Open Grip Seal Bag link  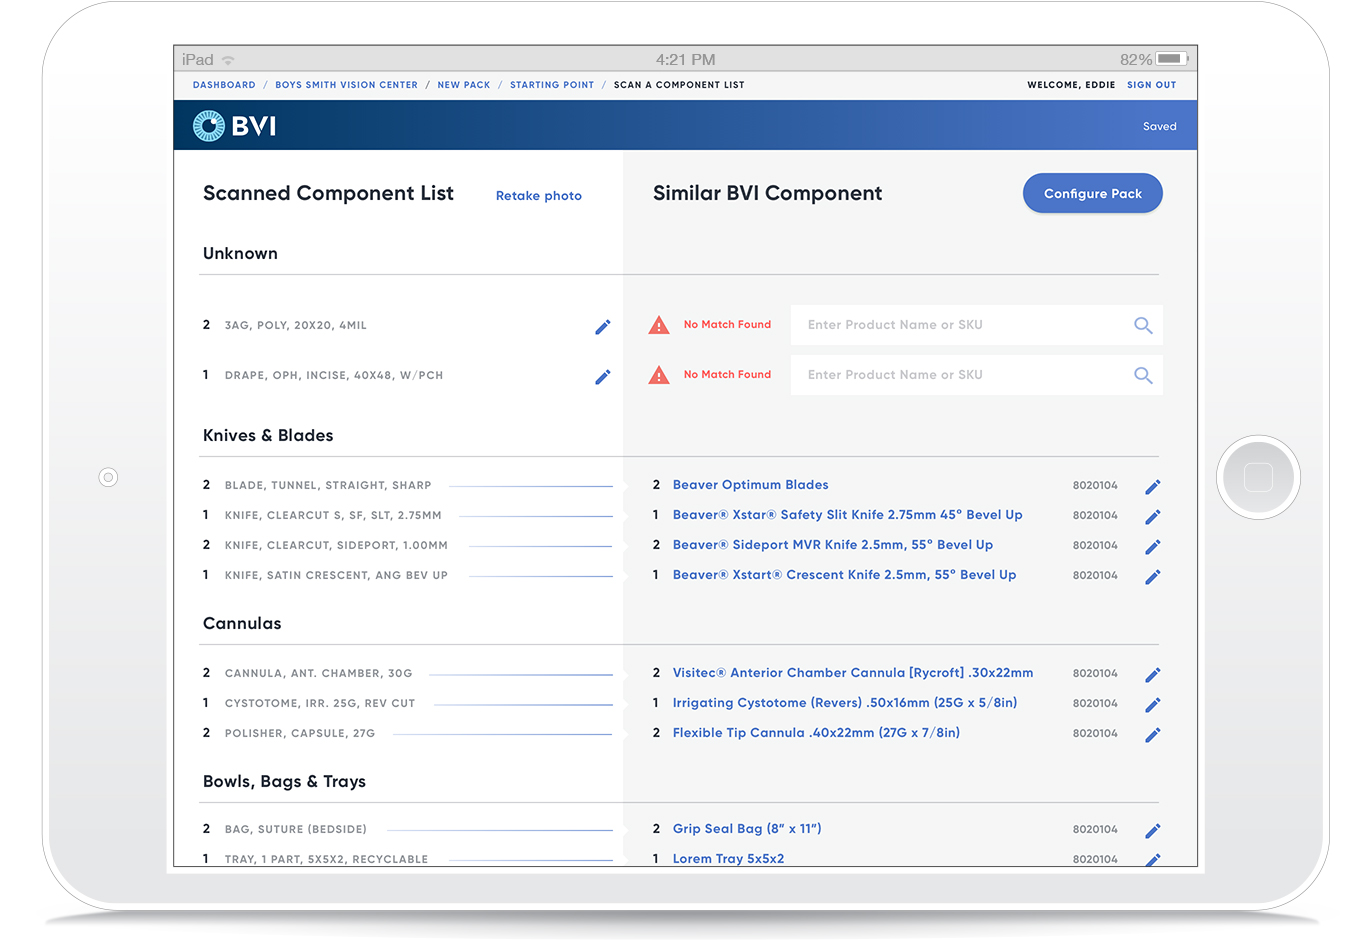click(747, 829)
